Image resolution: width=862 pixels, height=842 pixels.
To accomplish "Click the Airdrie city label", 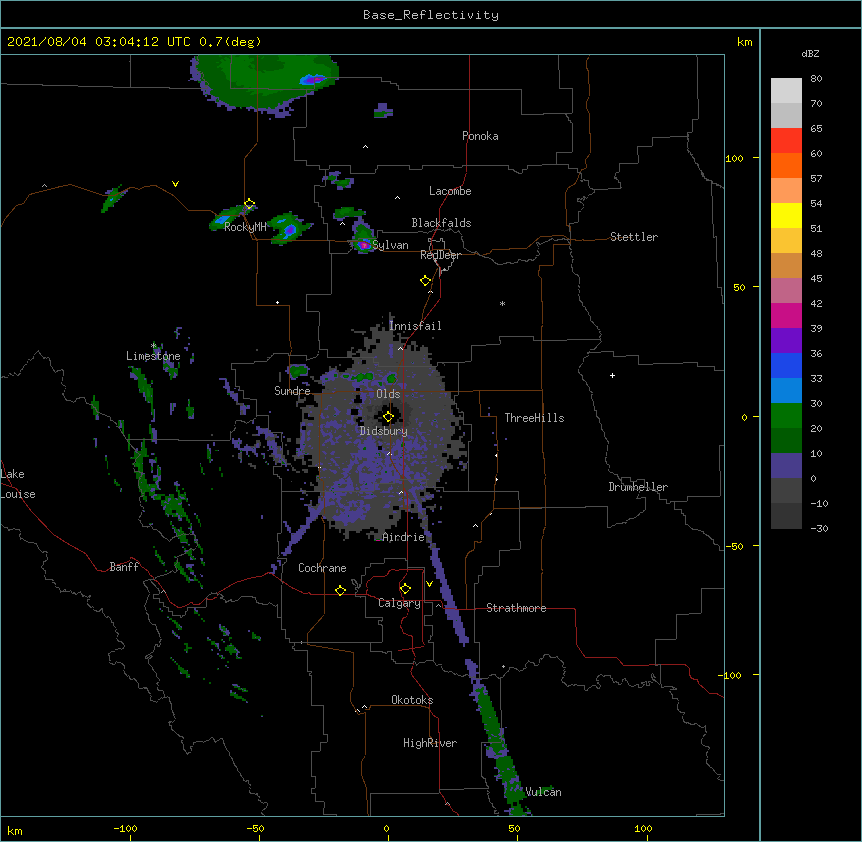I will coord(404,537).
